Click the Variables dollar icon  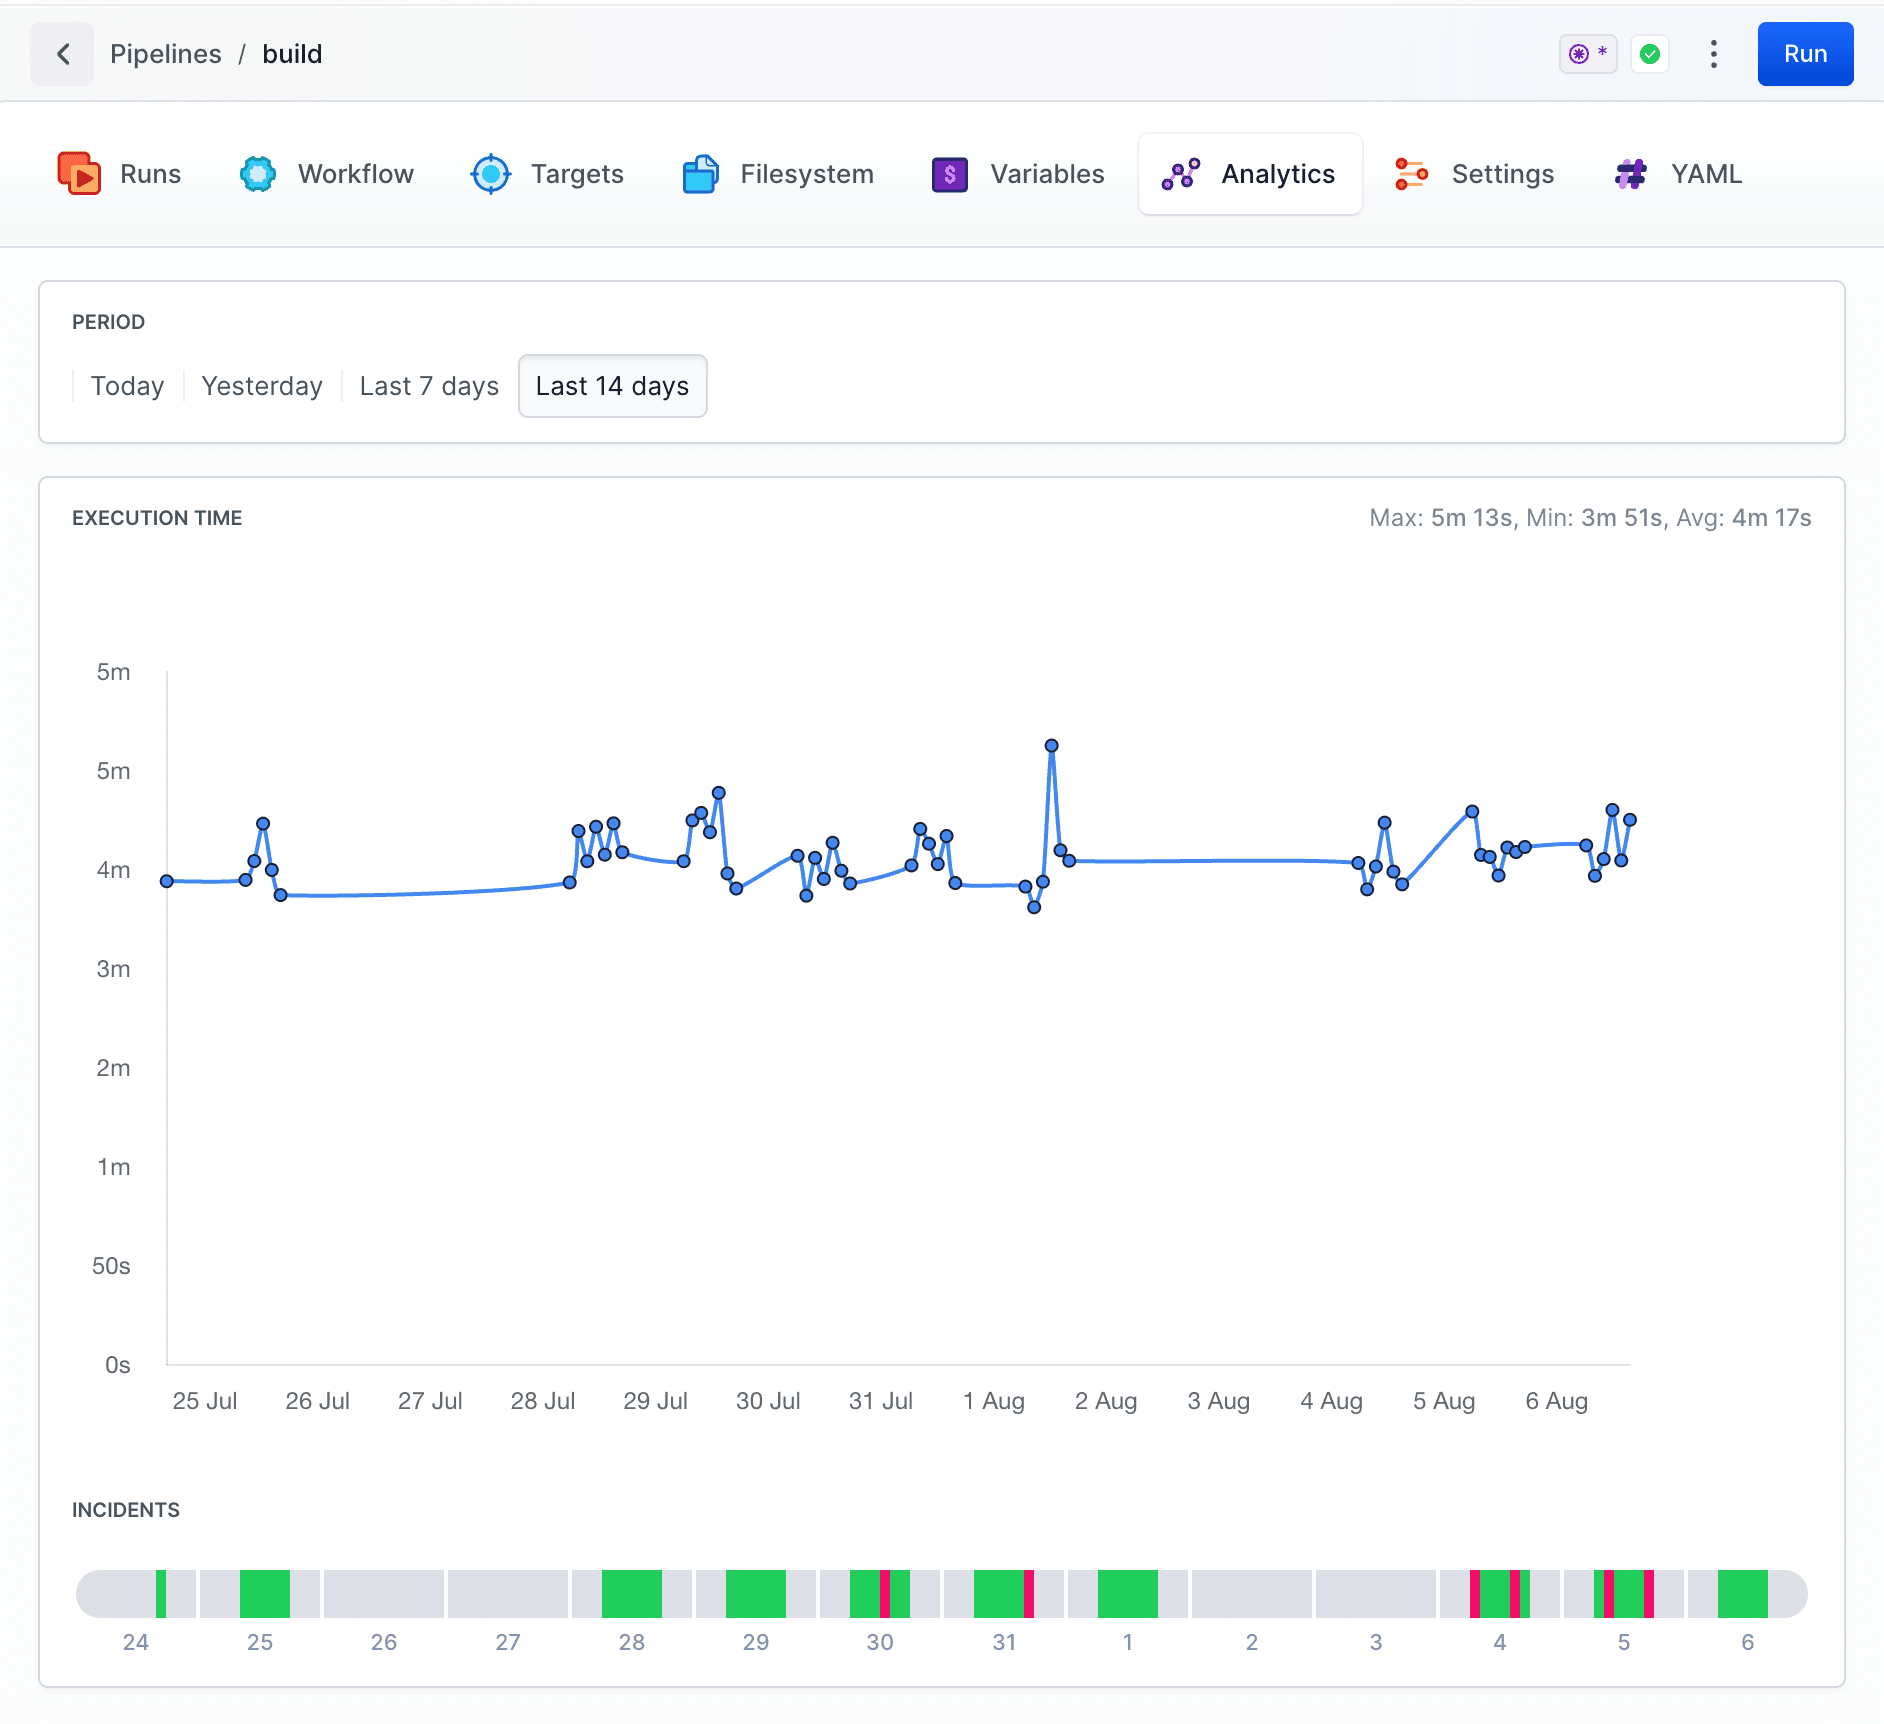click(x=949, y=174)
